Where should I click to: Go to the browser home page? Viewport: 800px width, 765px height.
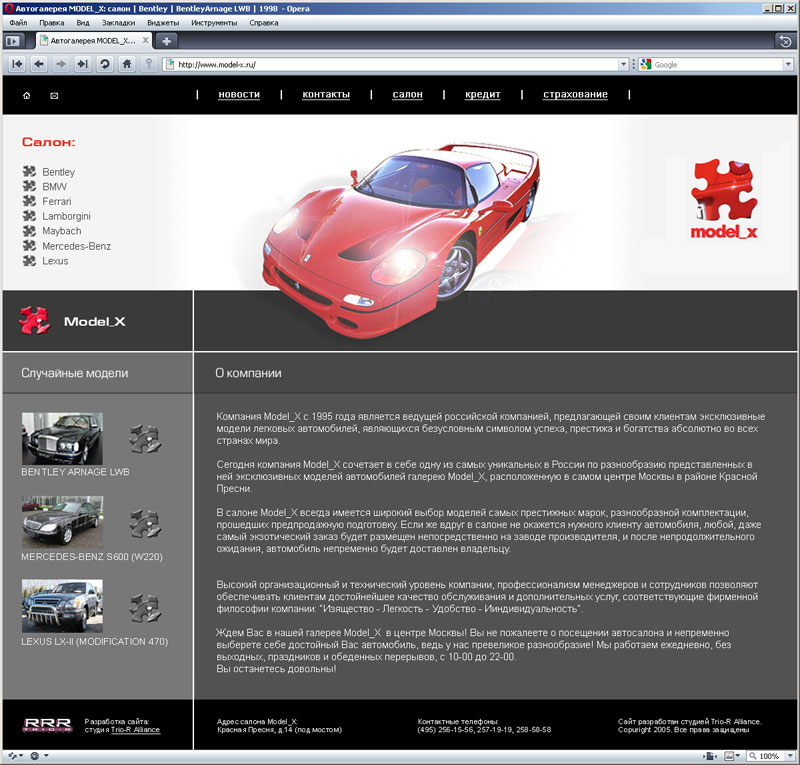(127, 64)
